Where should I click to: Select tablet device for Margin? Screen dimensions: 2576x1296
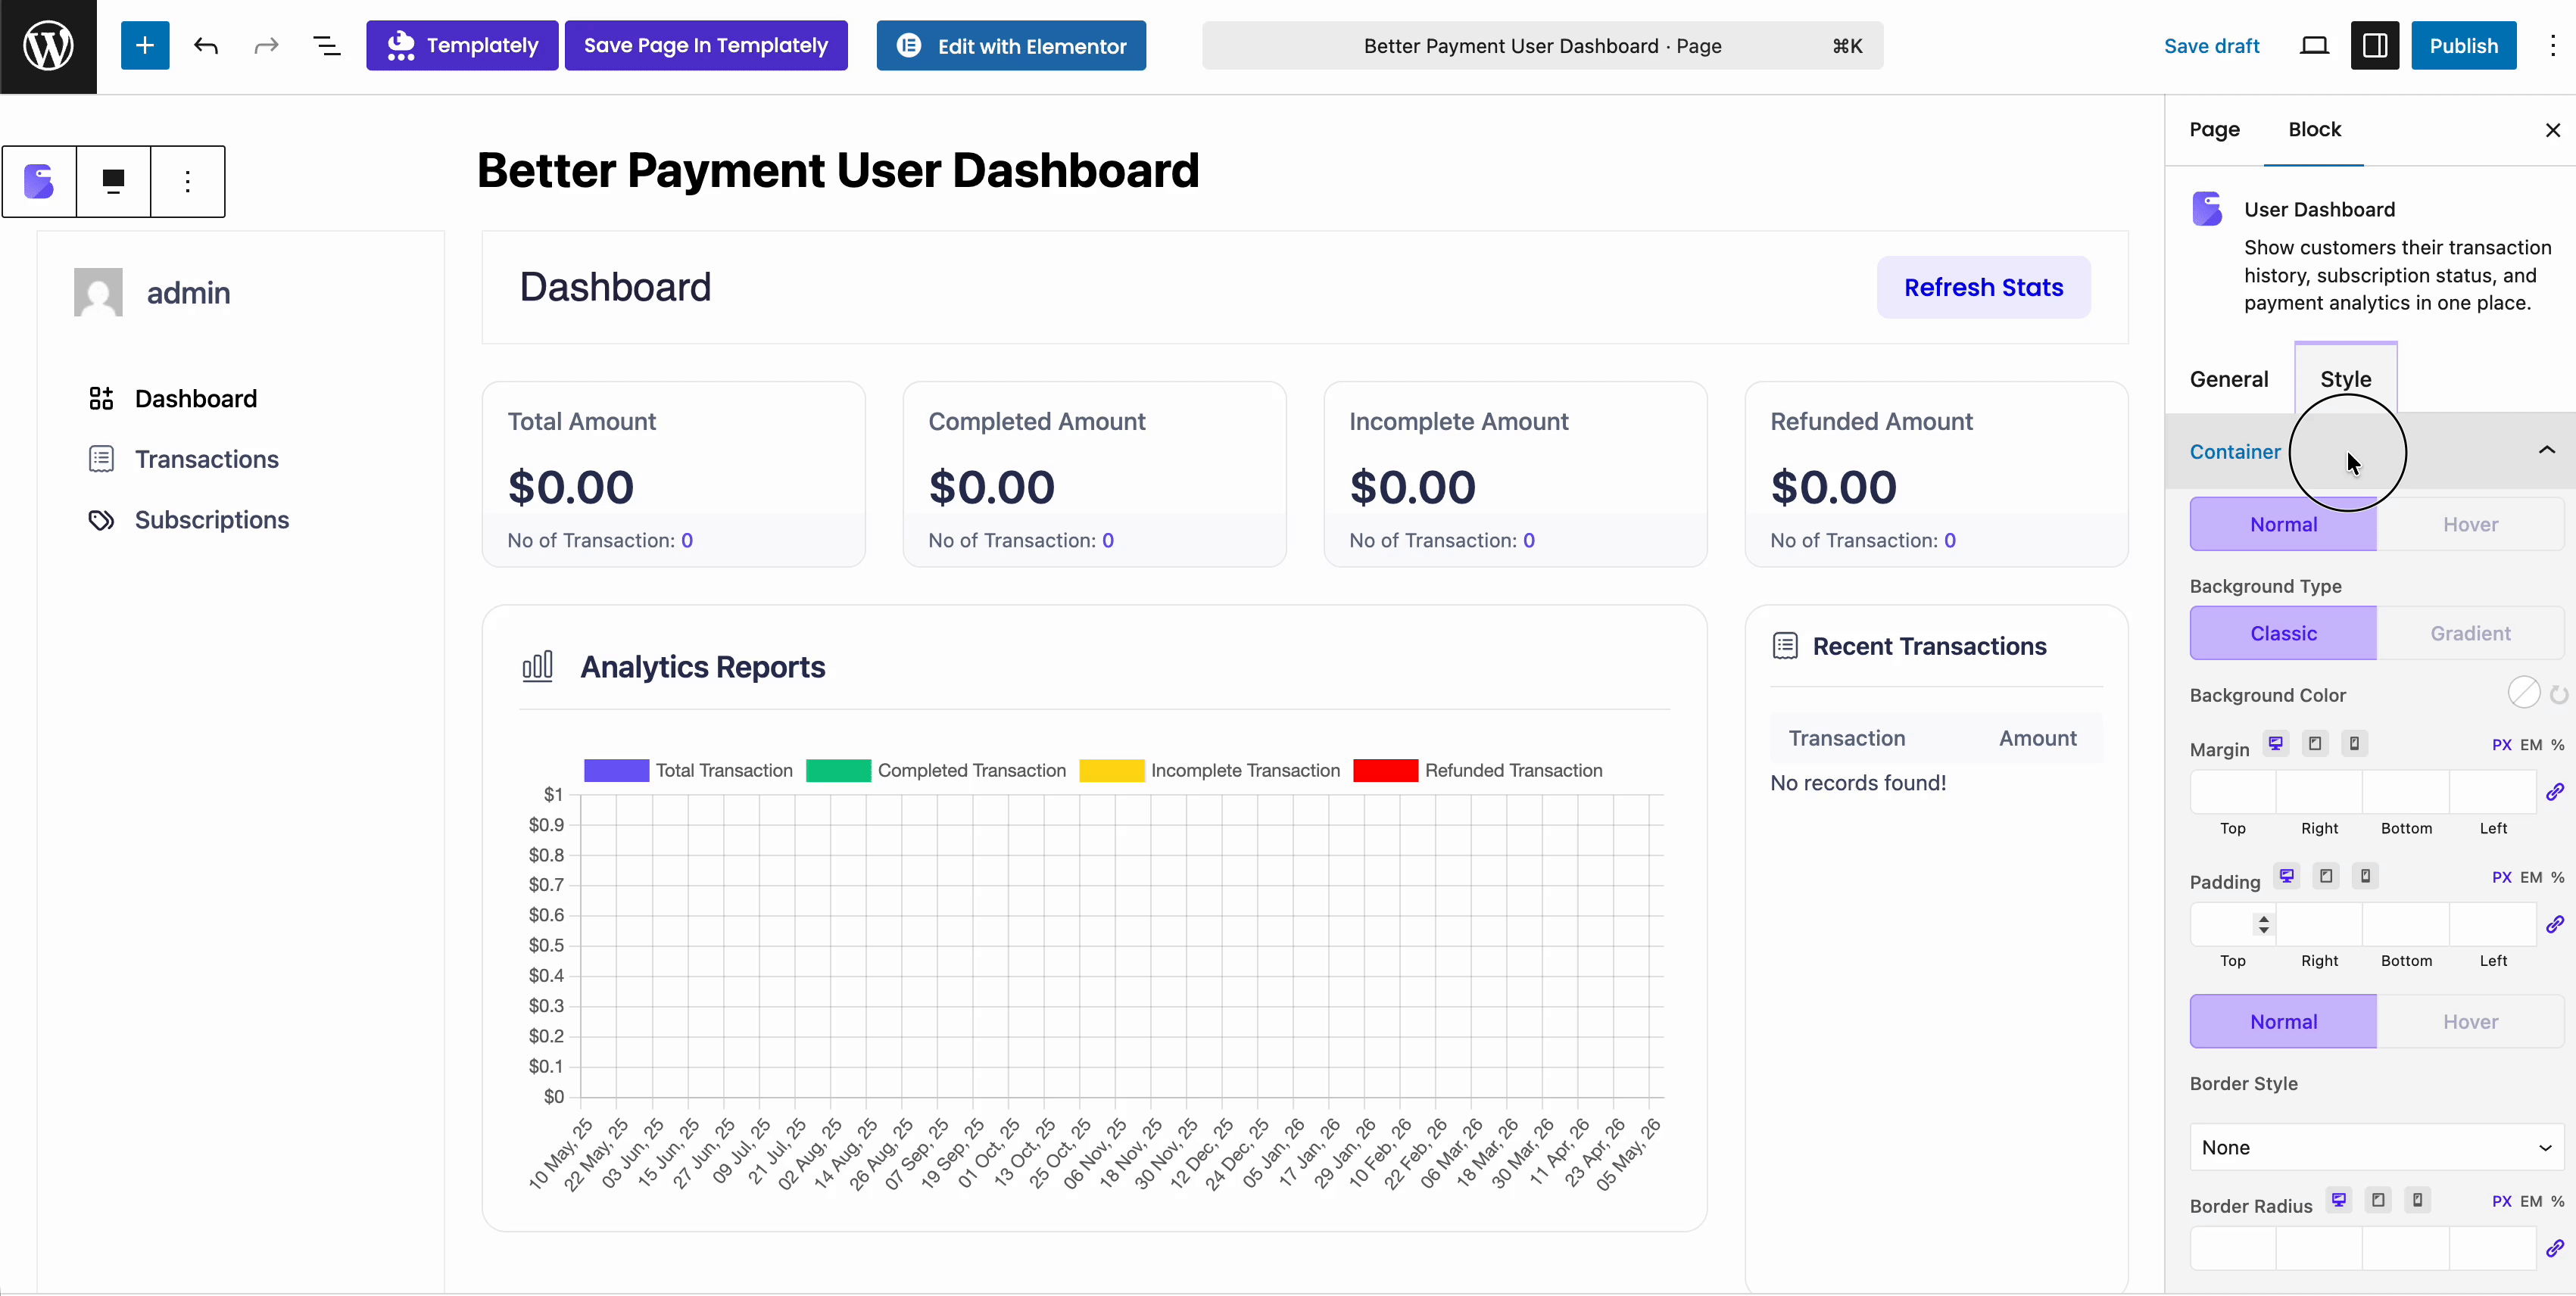pos(2314,744)
